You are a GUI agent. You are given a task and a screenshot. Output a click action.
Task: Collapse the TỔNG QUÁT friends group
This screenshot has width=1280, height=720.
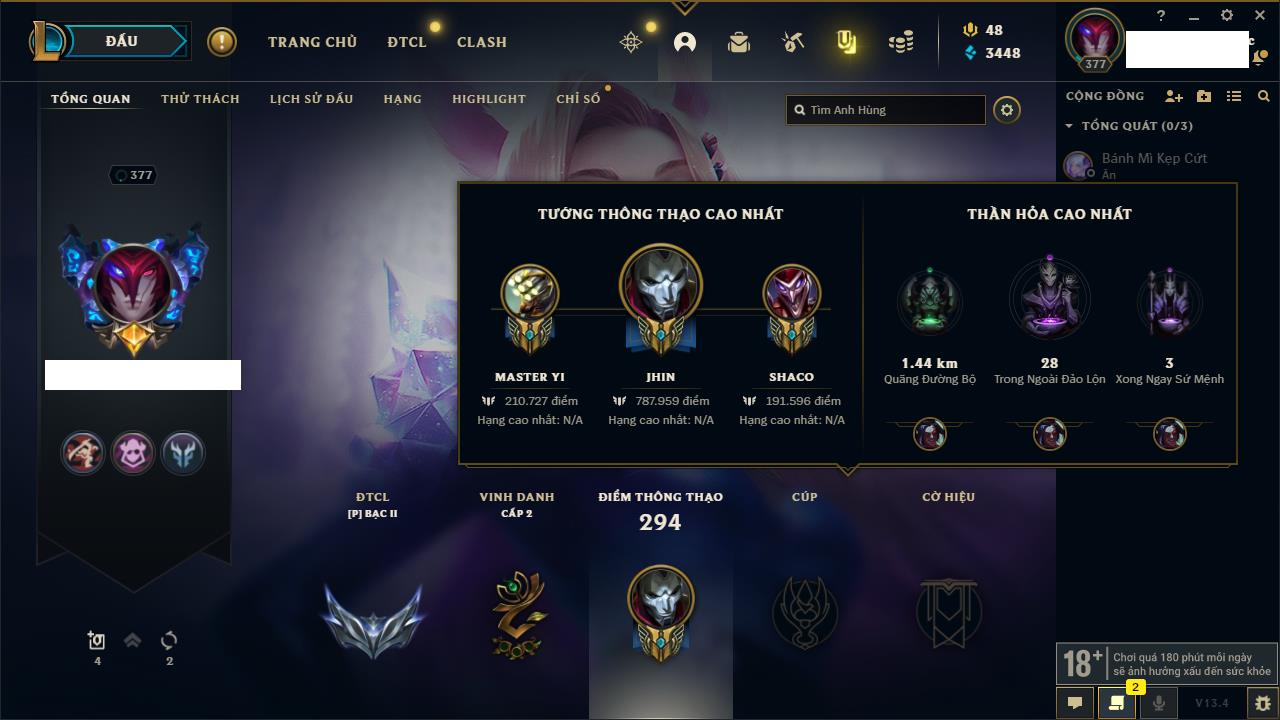[x=1069, y=126]
